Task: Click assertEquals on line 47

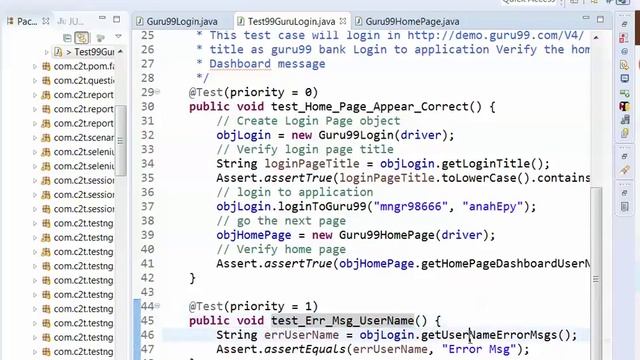Action: (304, 350)
